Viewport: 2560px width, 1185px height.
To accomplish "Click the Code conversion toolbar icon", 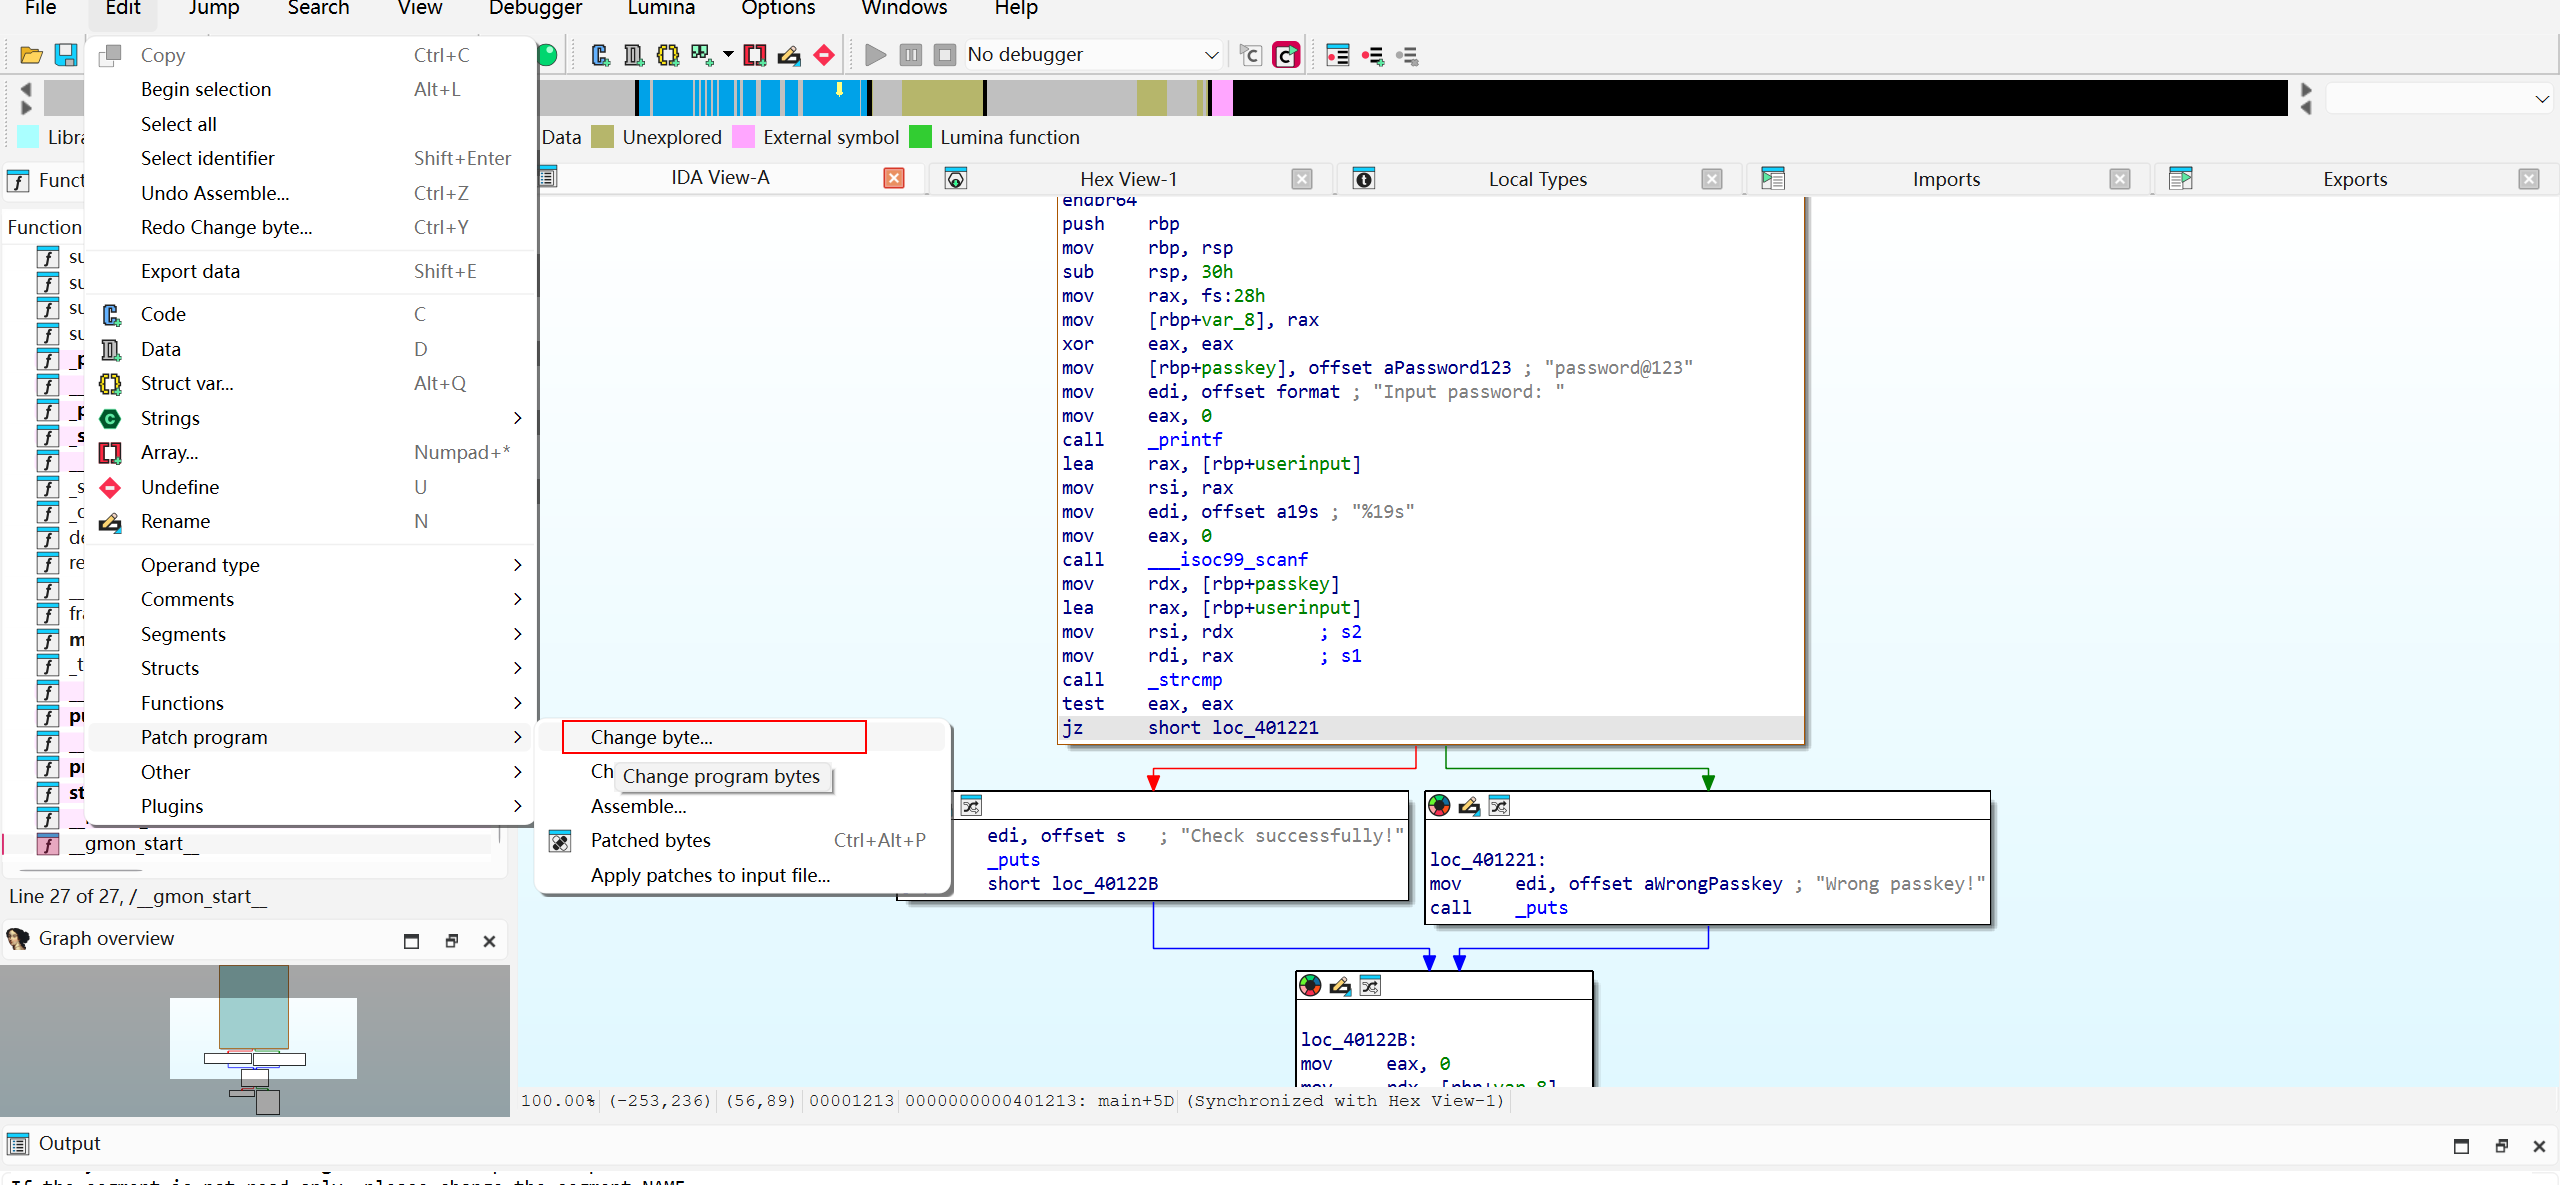I will click(x=600, y=55).
